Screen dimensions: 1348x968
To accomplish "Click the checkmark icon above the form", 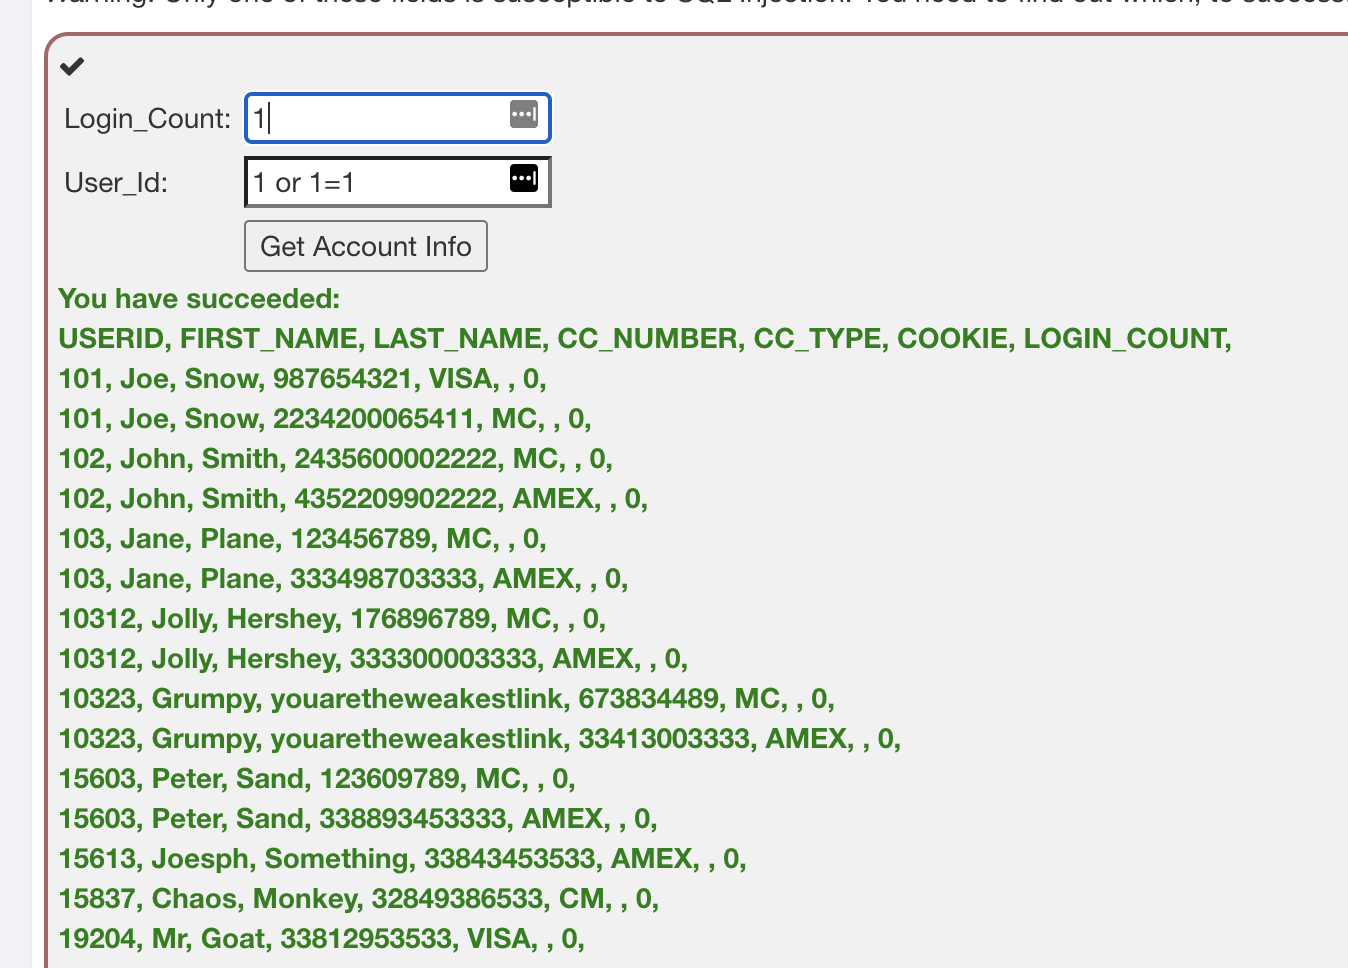I will [72, 67].
